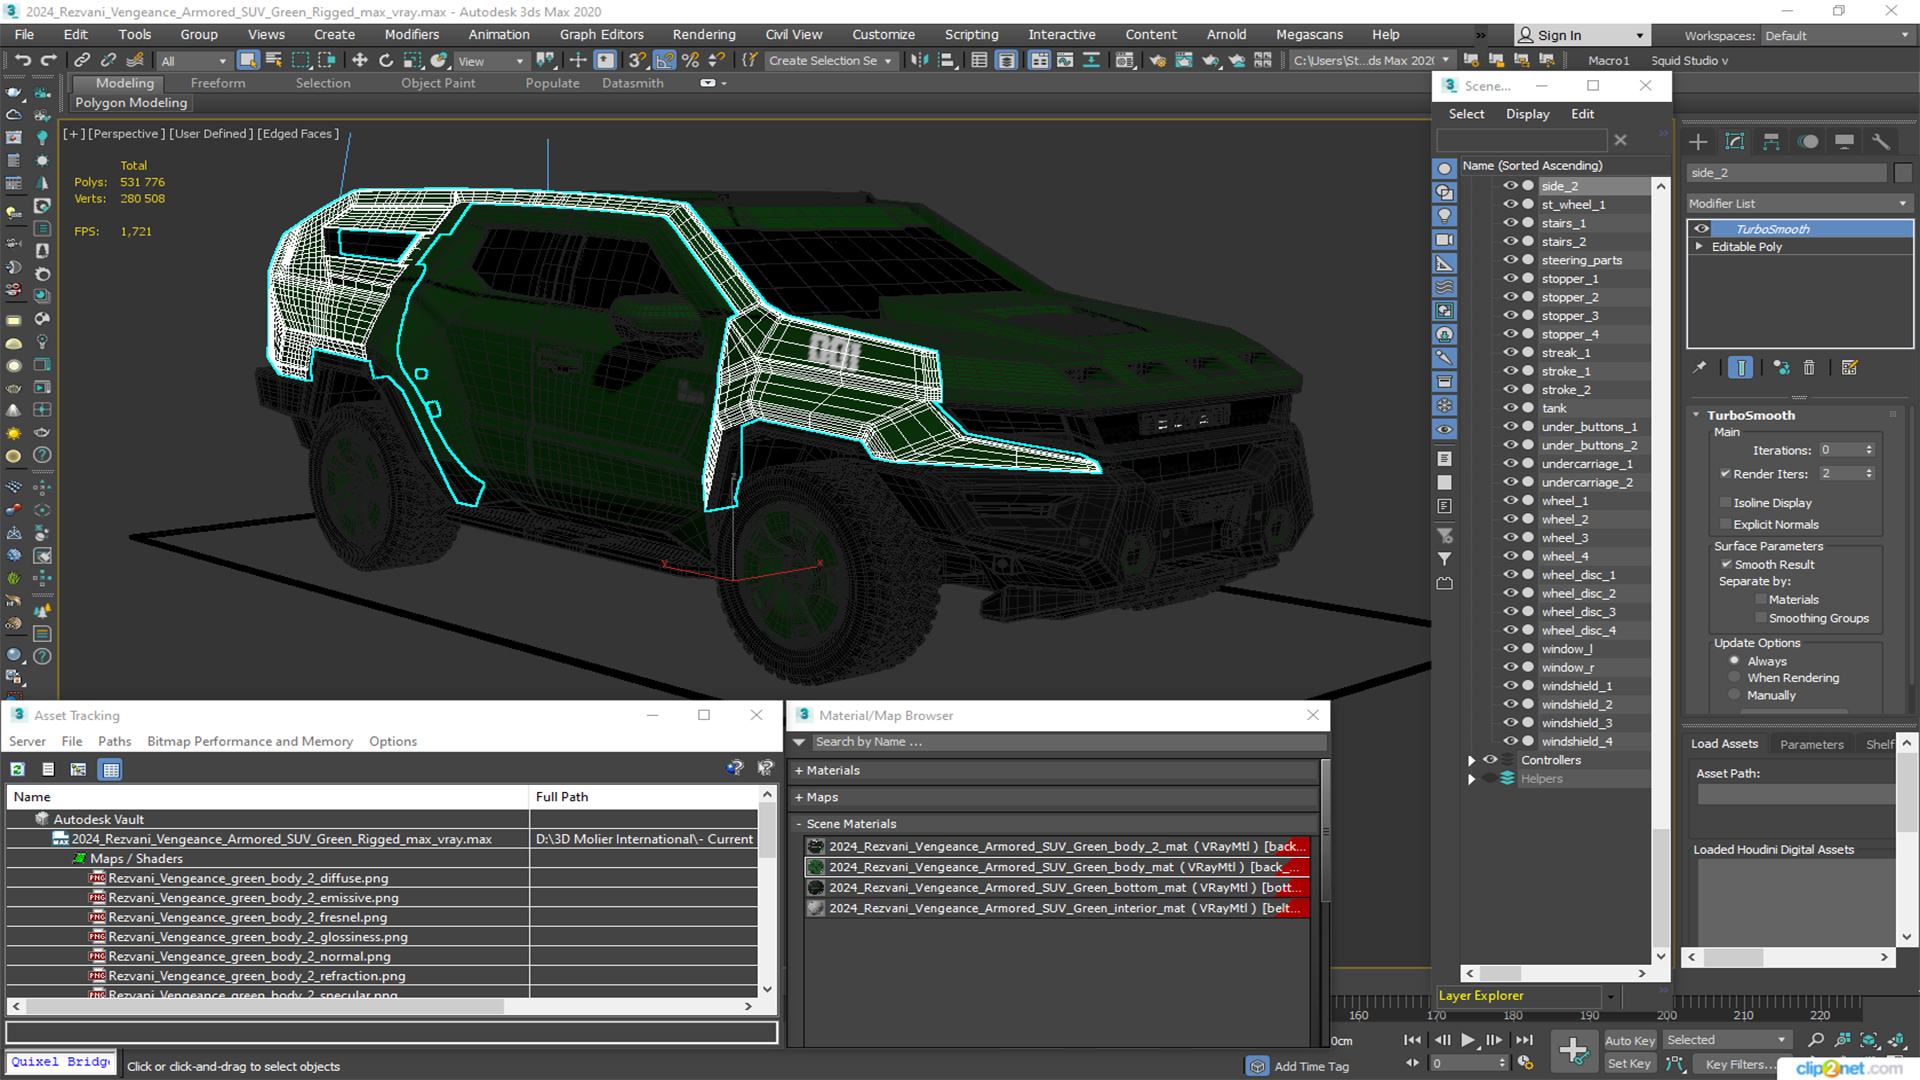Click the Undo arrow icon
The image size is (1920, 1080).
[22, 60]
